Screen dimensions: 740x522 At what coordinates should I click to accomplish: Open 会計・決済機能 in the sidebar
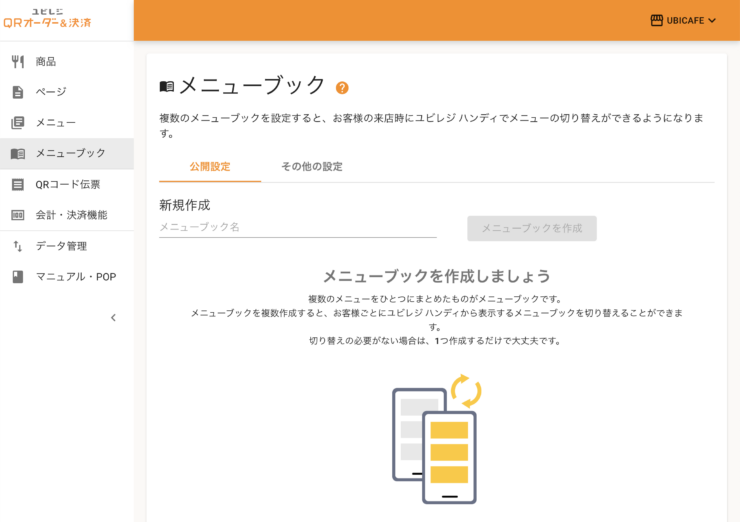[x=67, y=215]
